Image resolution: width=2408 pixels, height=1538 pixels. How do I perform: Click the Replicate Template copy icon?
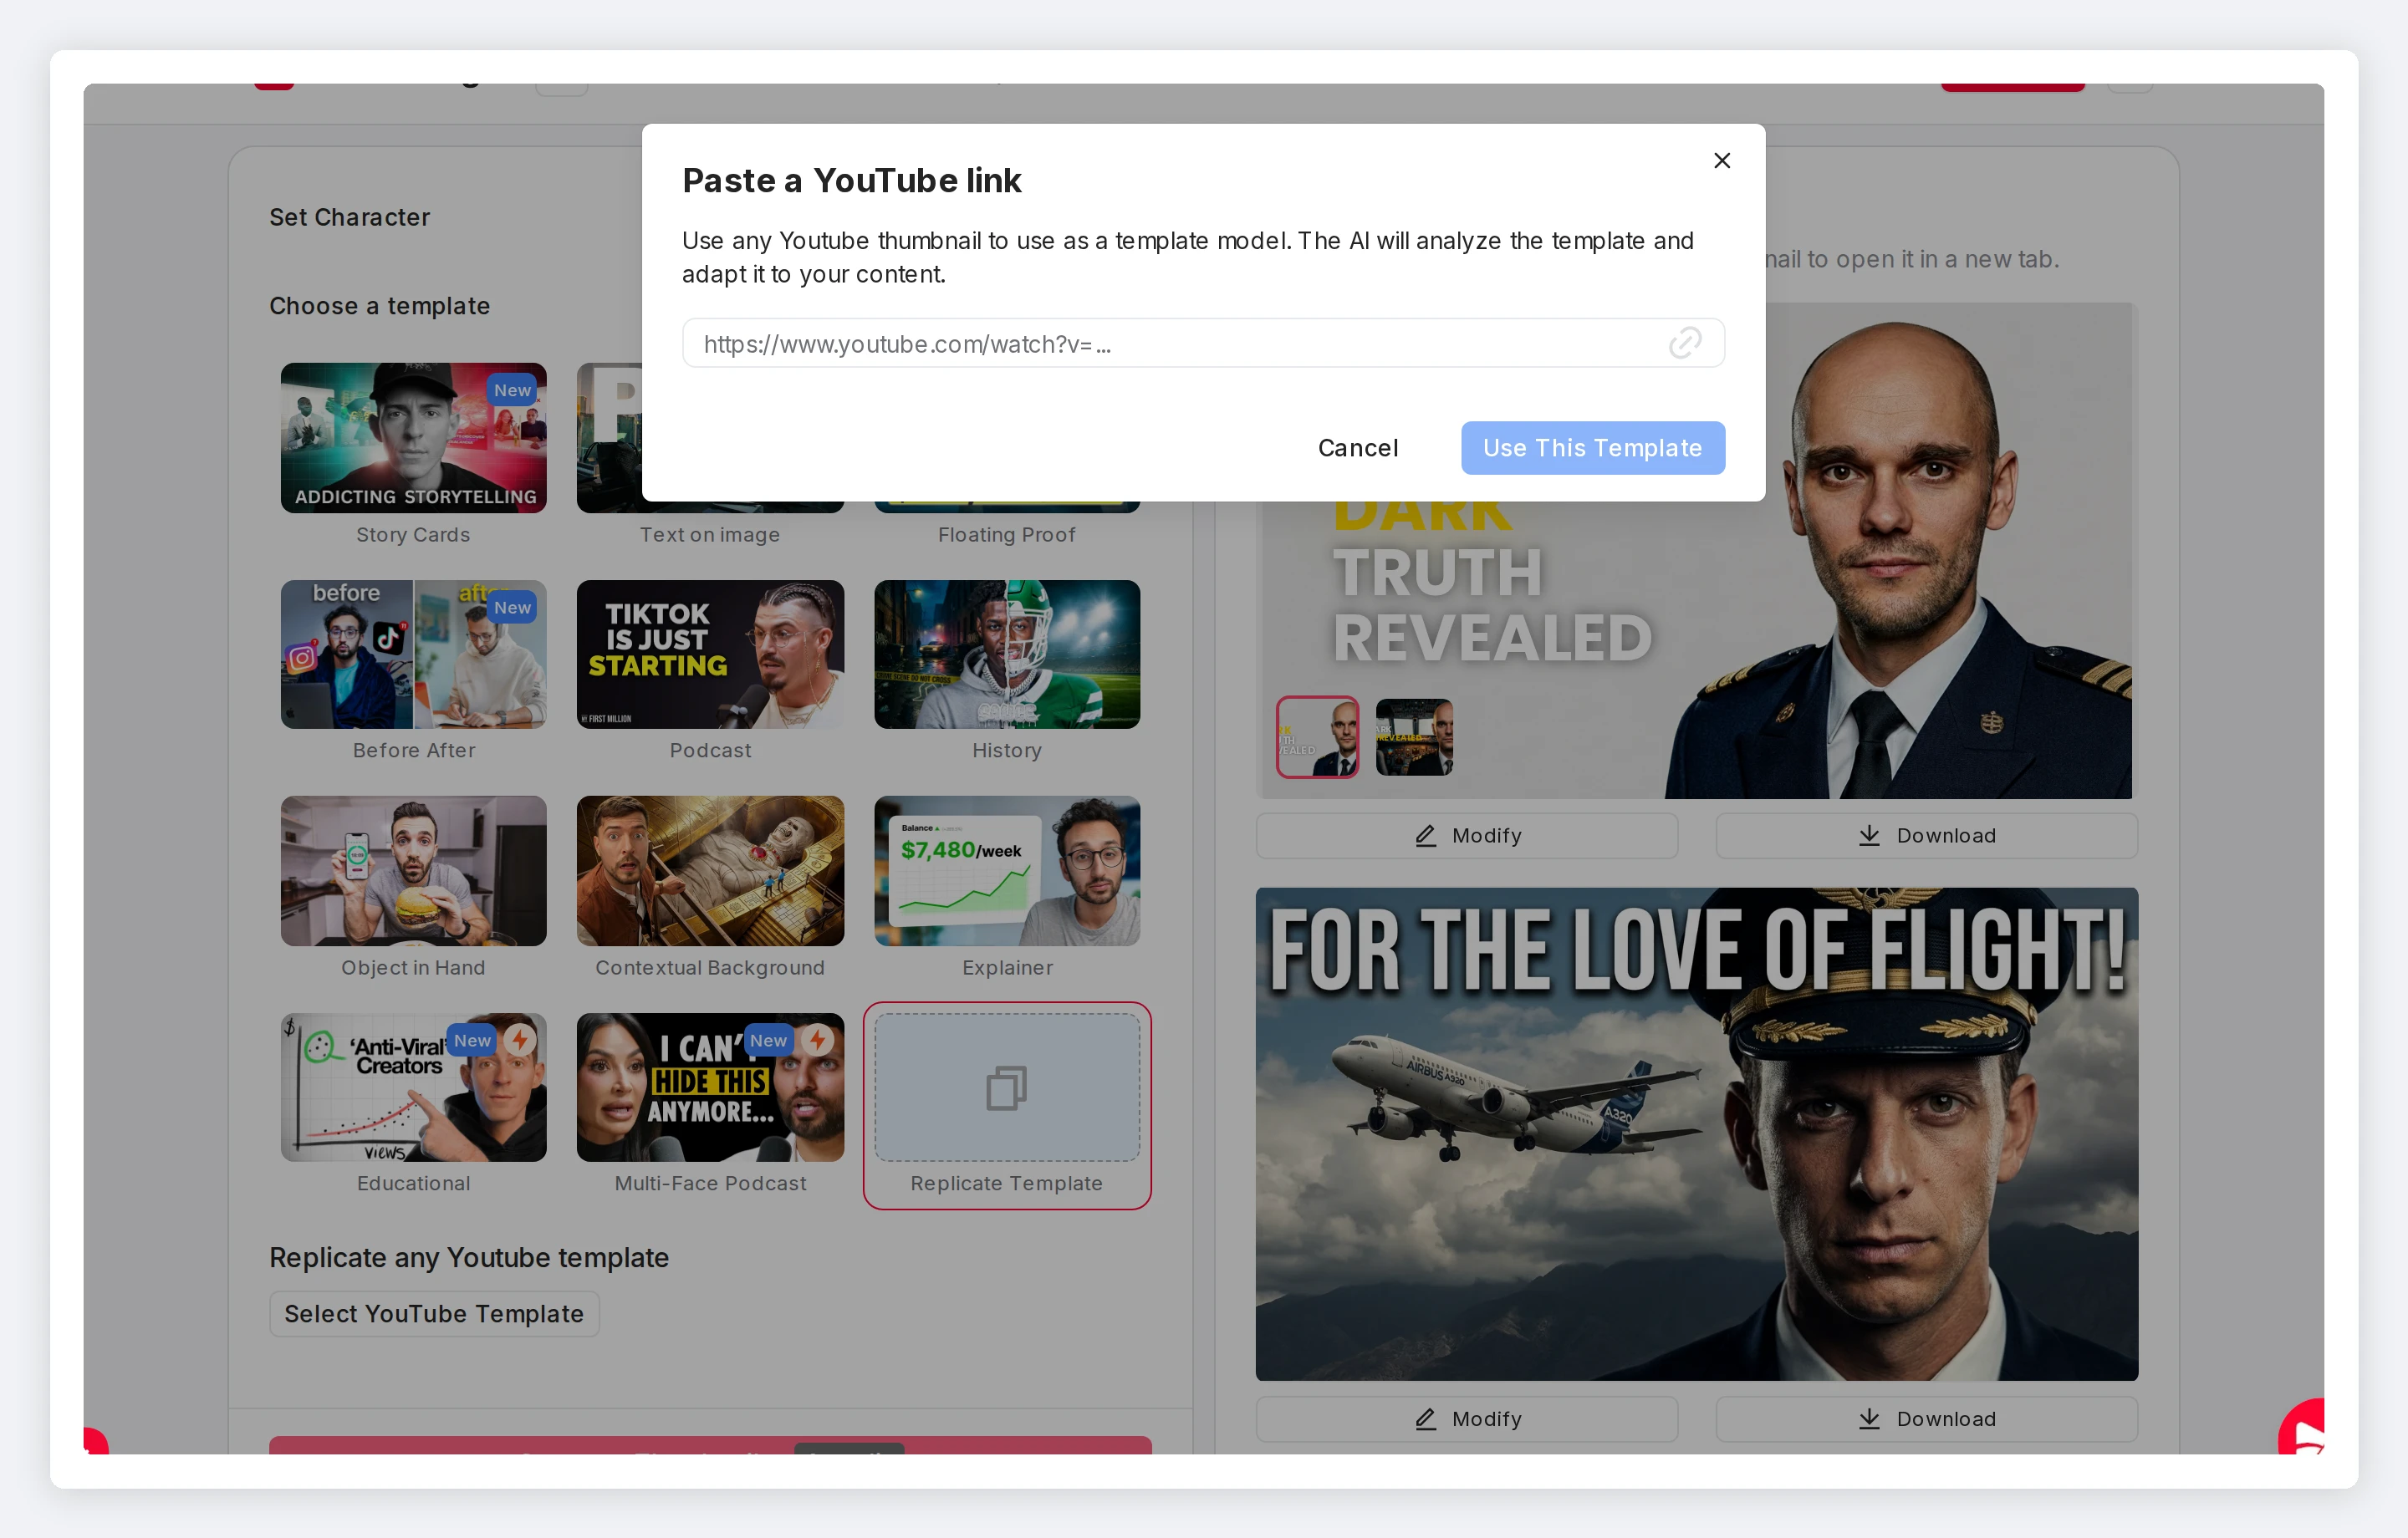(x=1006, y=1088)
